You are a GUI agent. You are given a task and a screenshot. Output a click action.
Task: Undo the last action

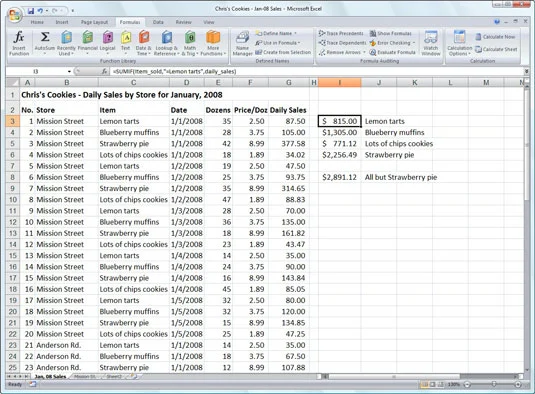[x=40, y=11]
